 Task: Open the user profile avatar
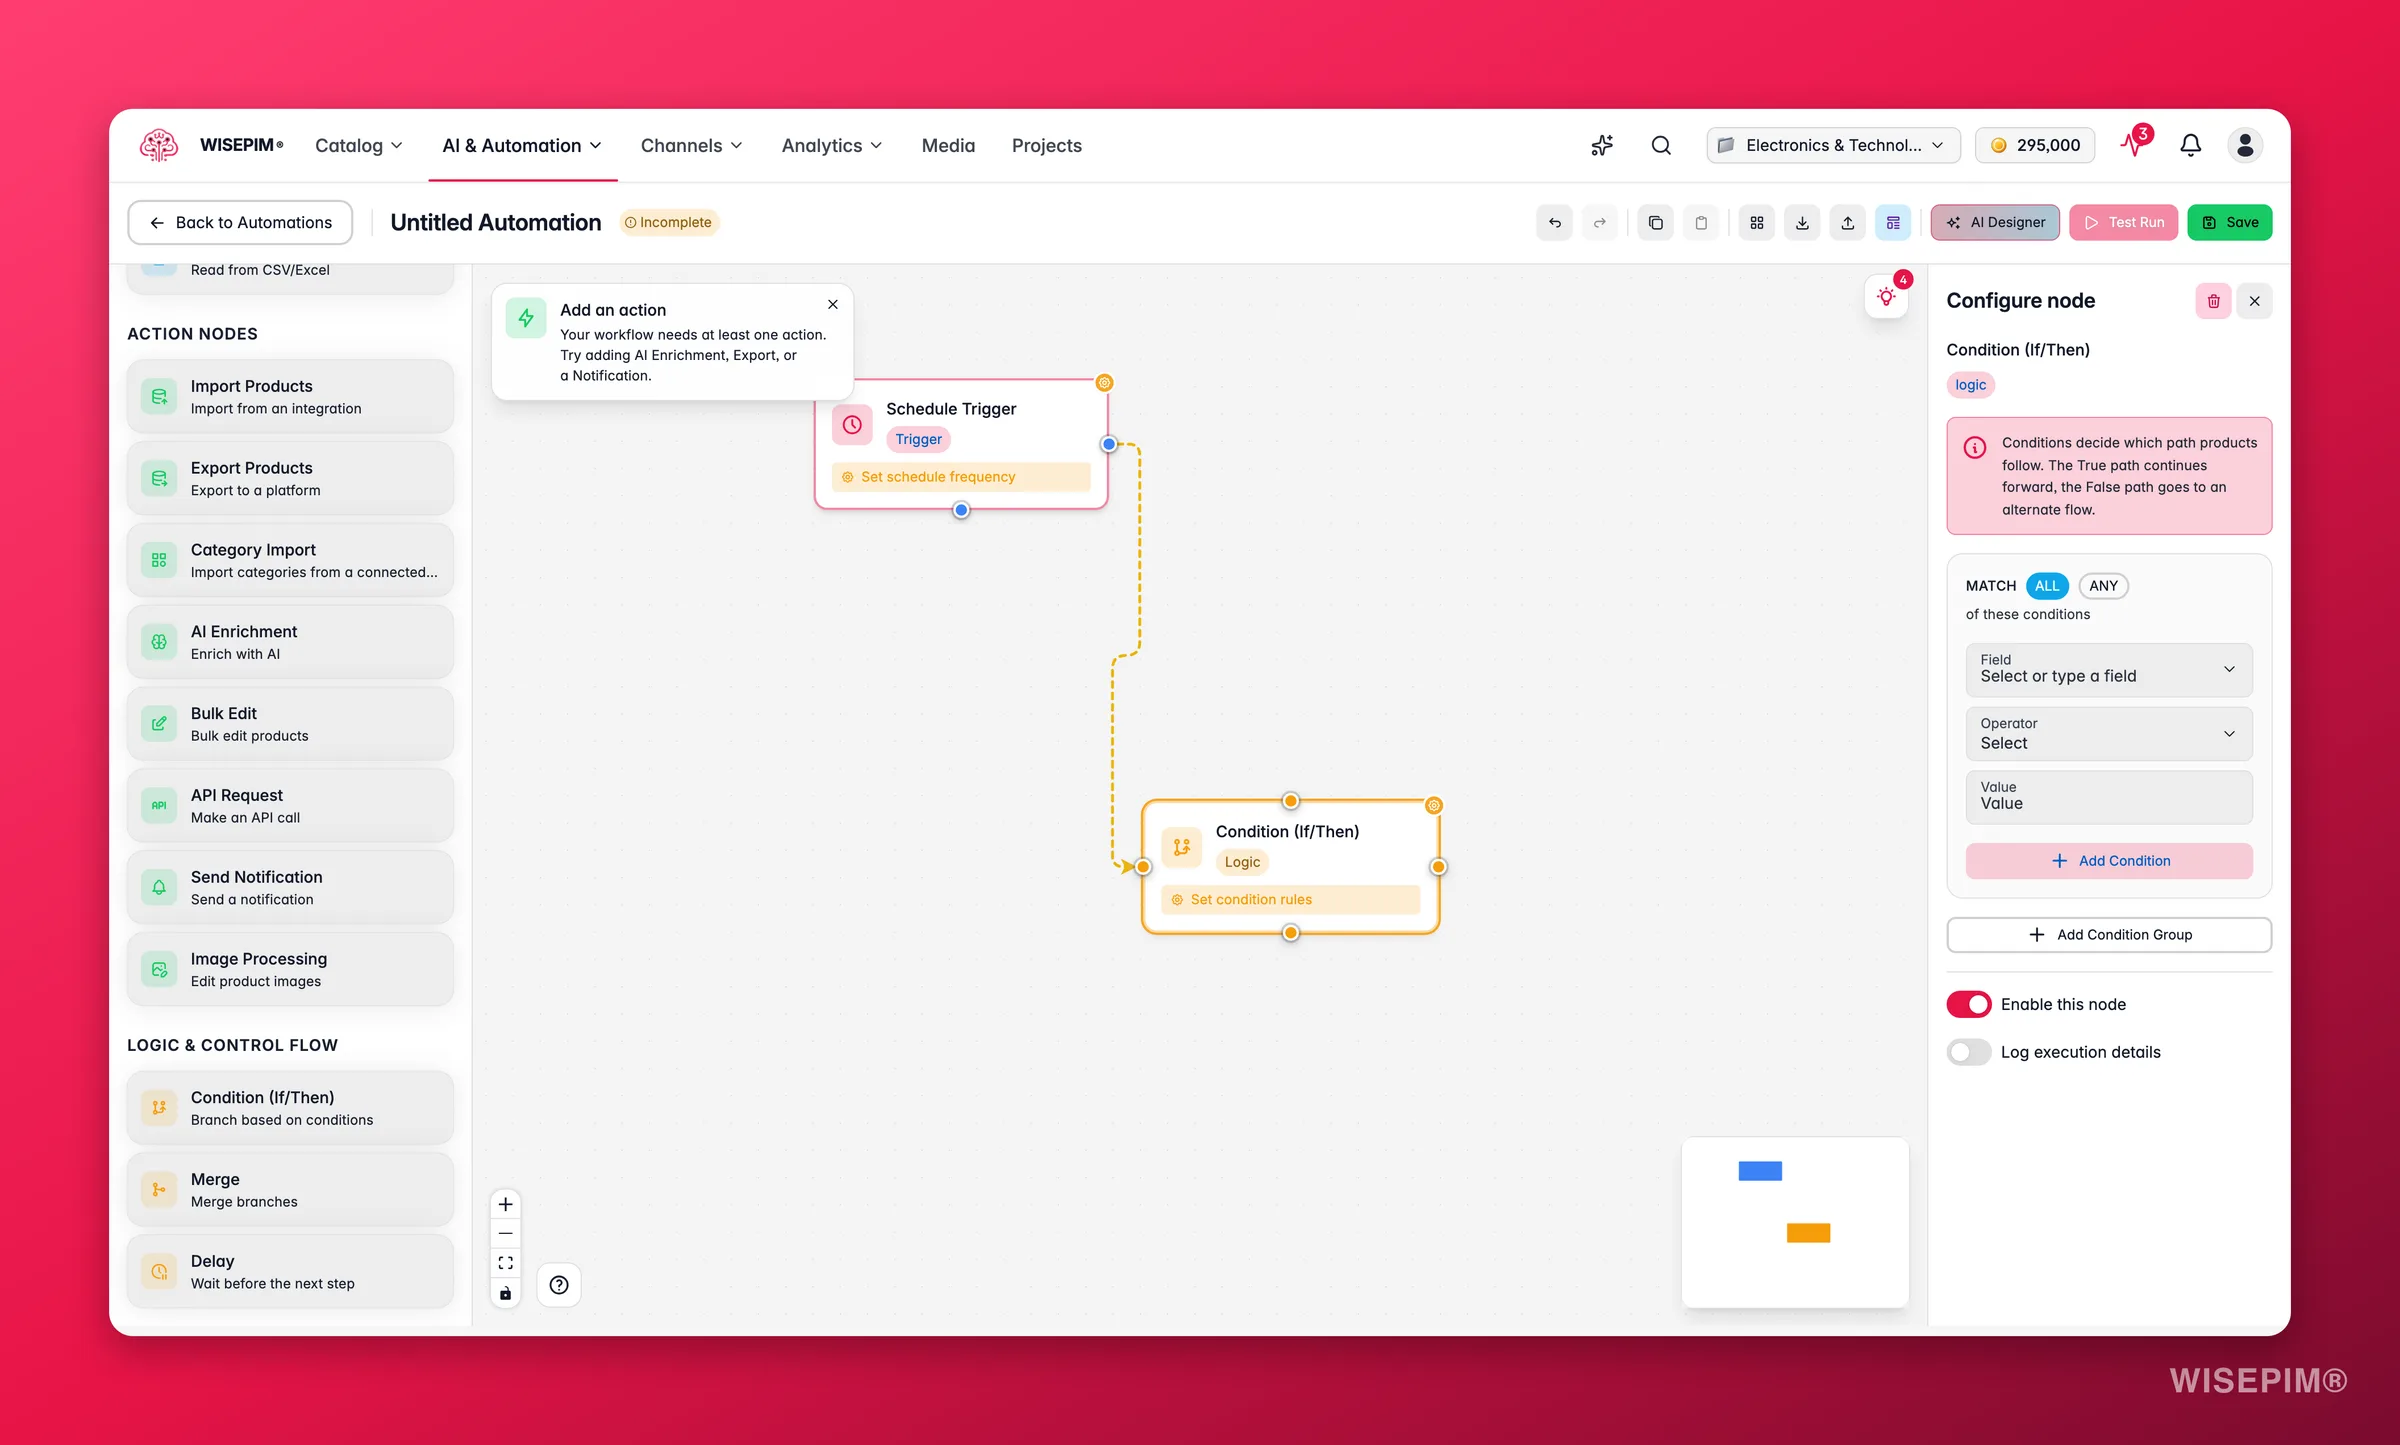pos(2245,145)
